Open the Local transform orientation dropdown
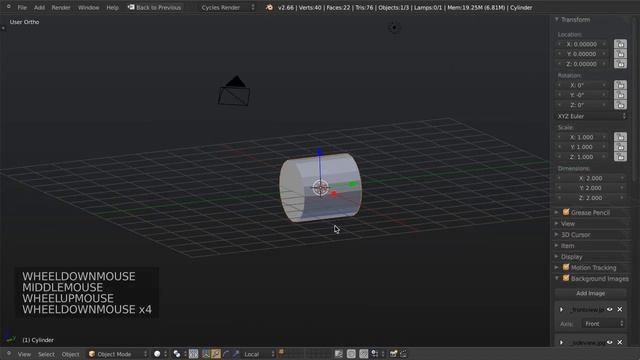 tap(259, 354)
